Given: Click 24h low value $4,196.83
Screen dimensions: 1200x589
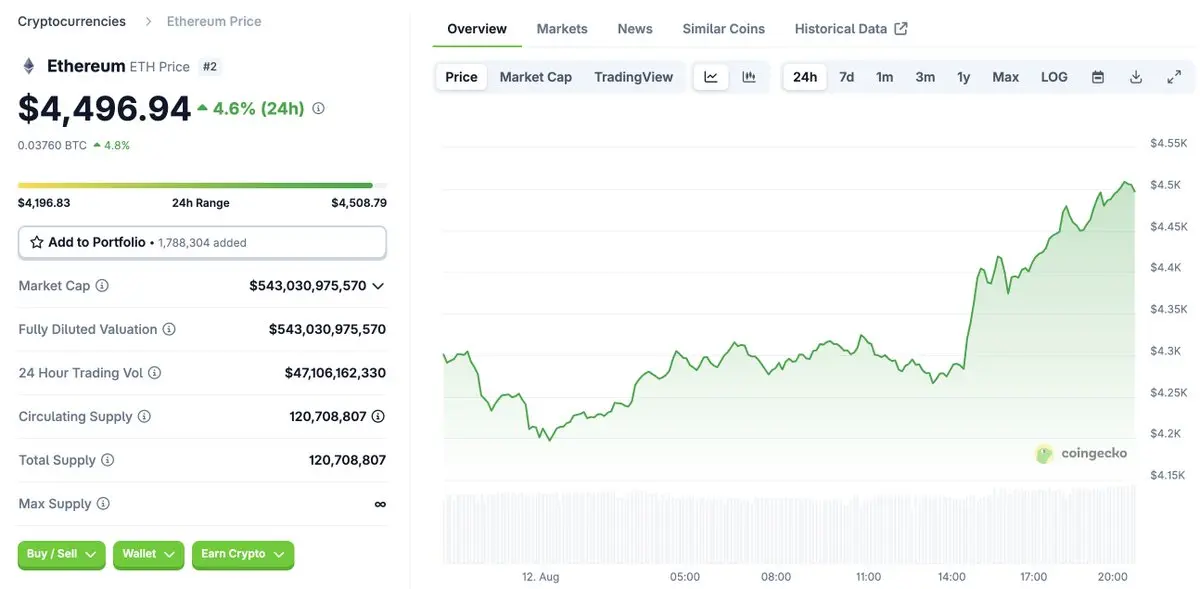Looking at the screenshot, I should (44, 203).
